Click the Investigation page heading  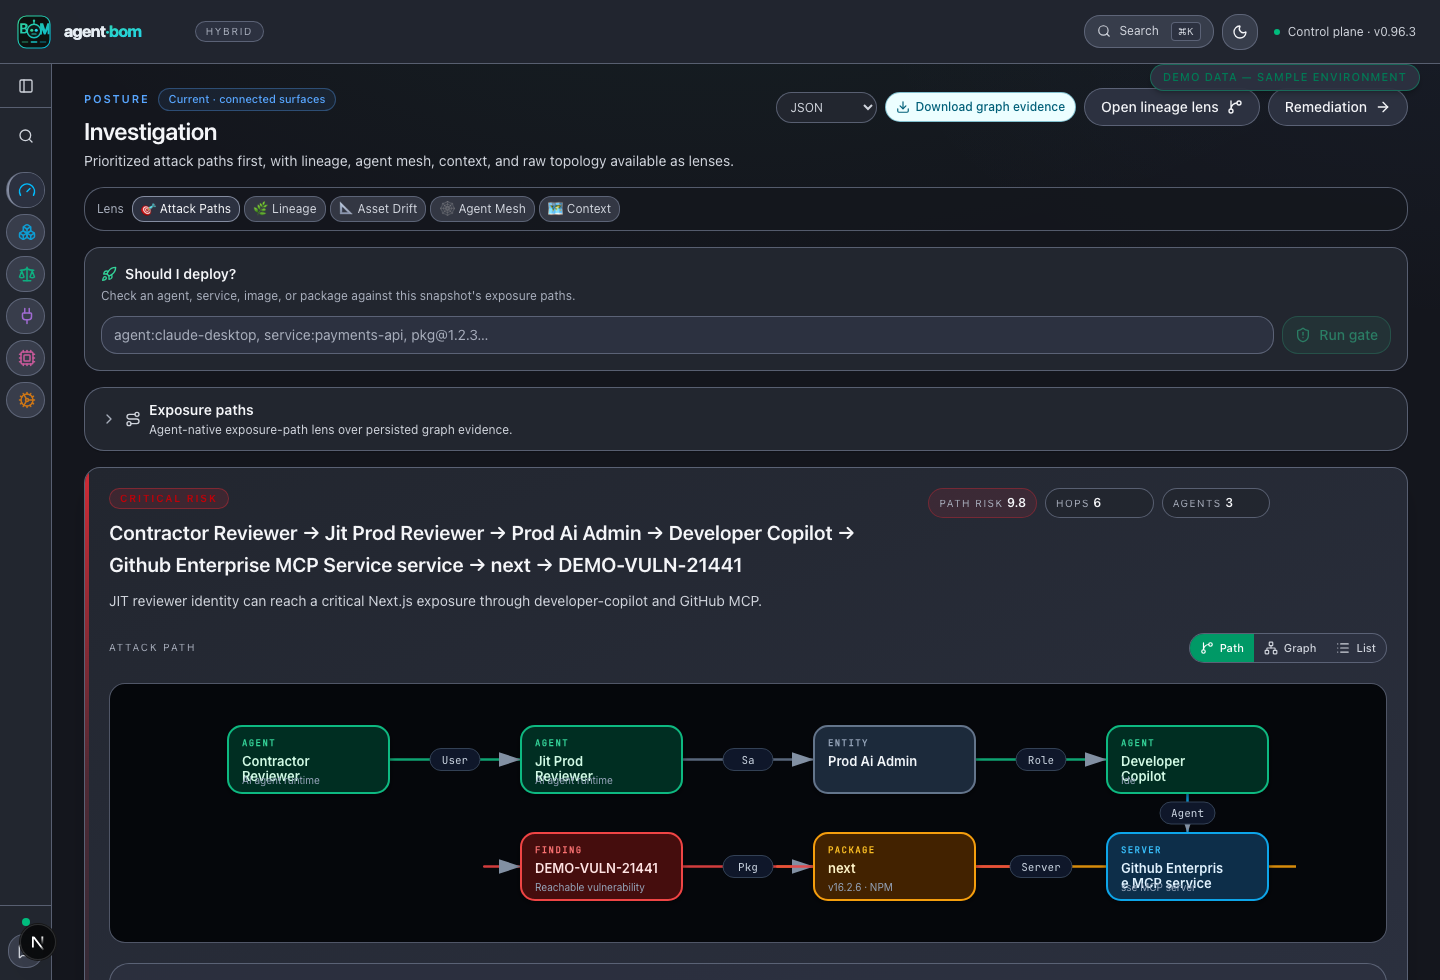pos(150,132)
